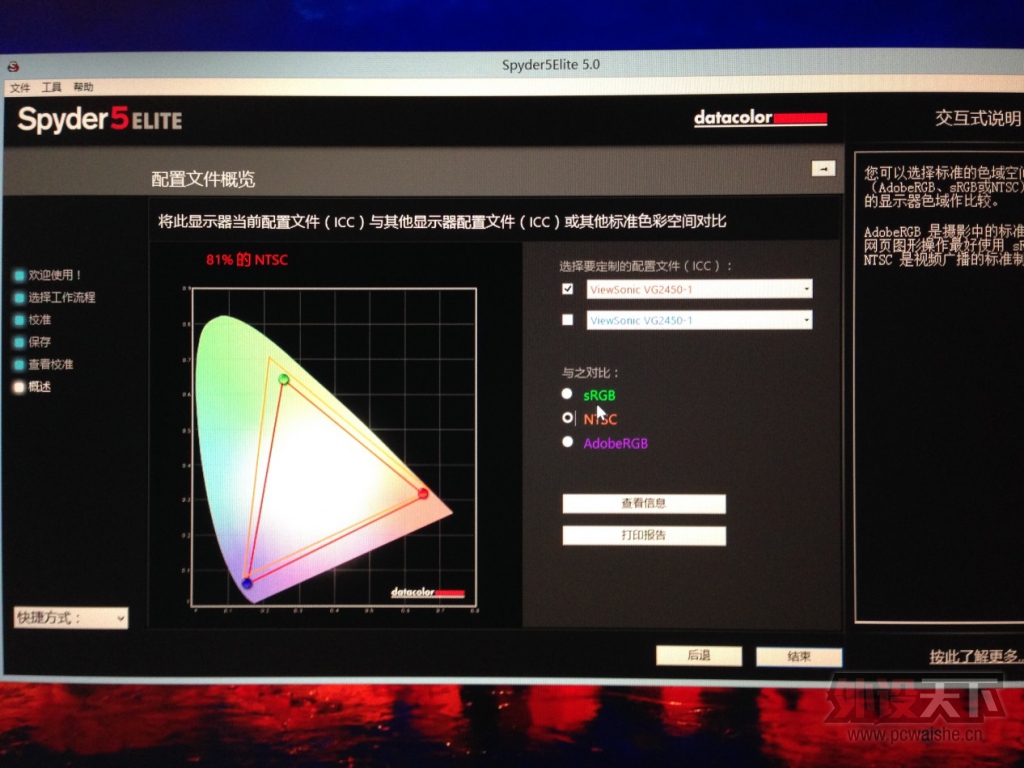Go to the 校准 step
Screen dimensions: 1024x768
33,320
